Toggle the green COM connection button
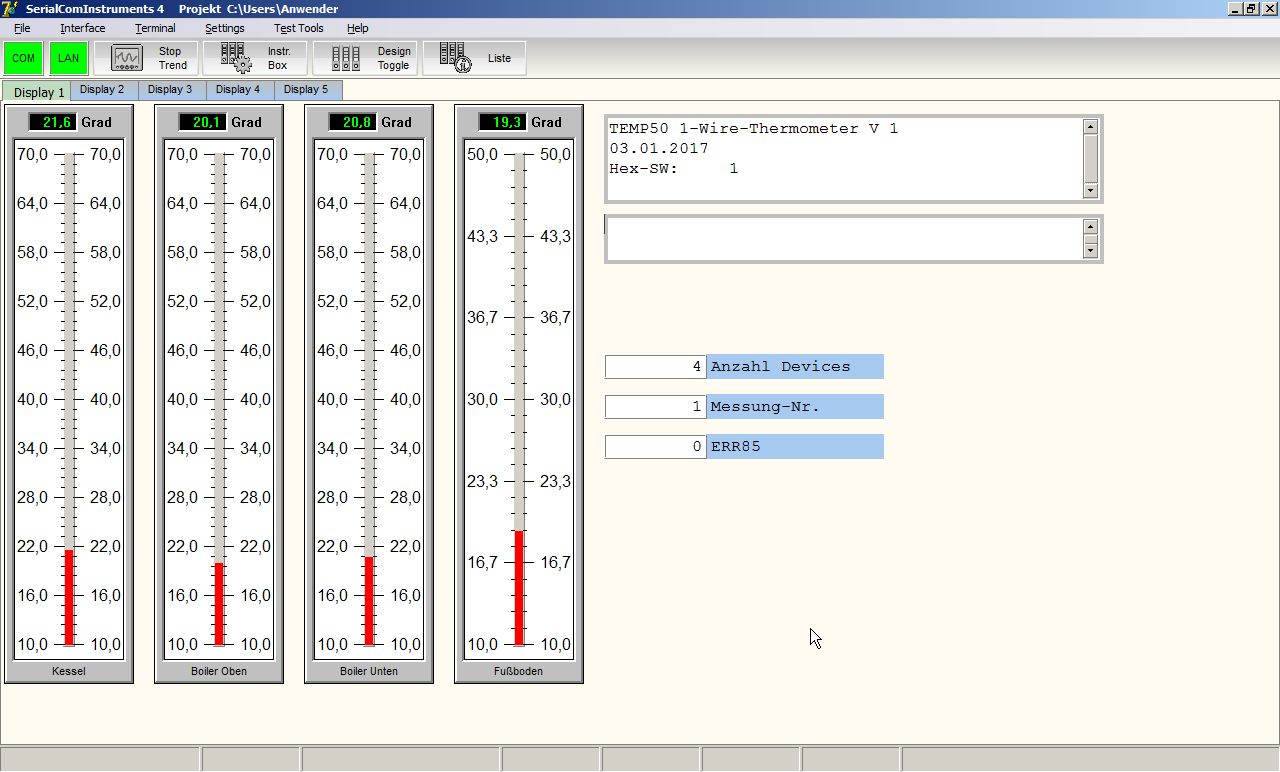The width and height of the screenshot is (1280, 772). [x=23, y=58]
